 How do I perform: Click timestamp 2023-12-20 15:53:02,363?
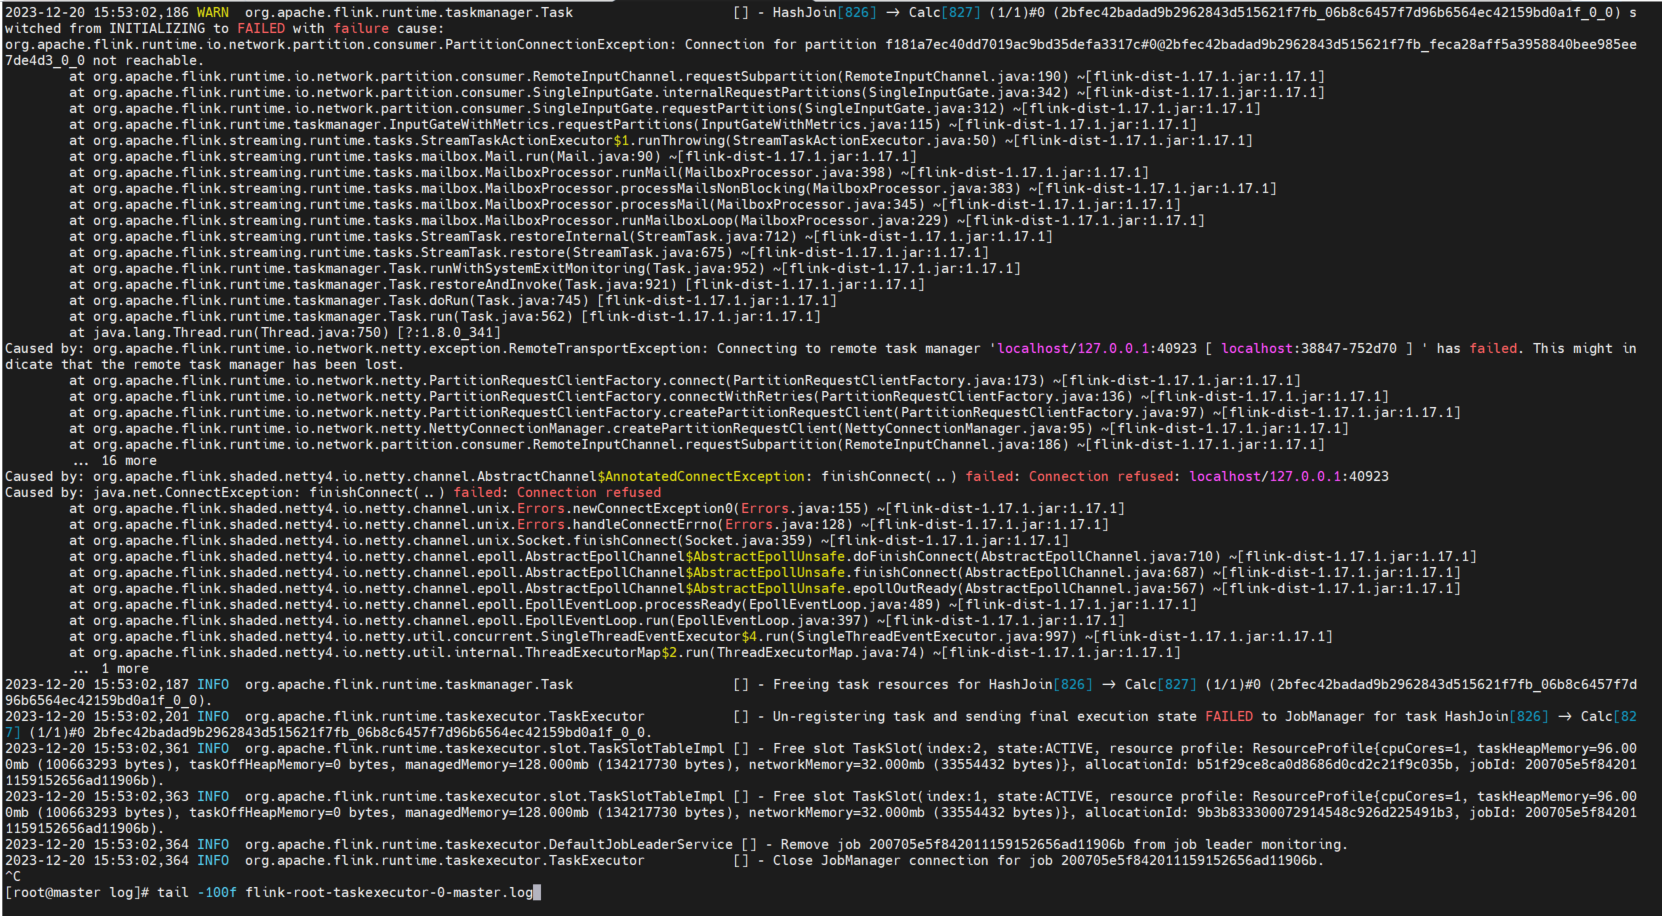(x=97, y=796)
